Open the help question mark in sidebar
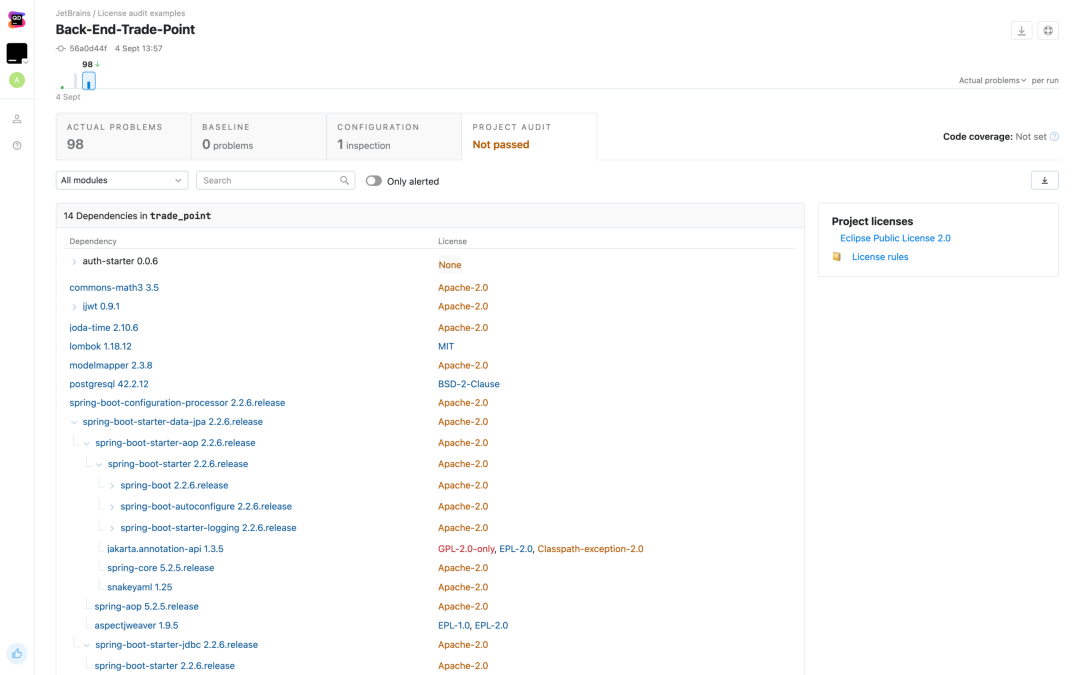 [x=17, y=145]
